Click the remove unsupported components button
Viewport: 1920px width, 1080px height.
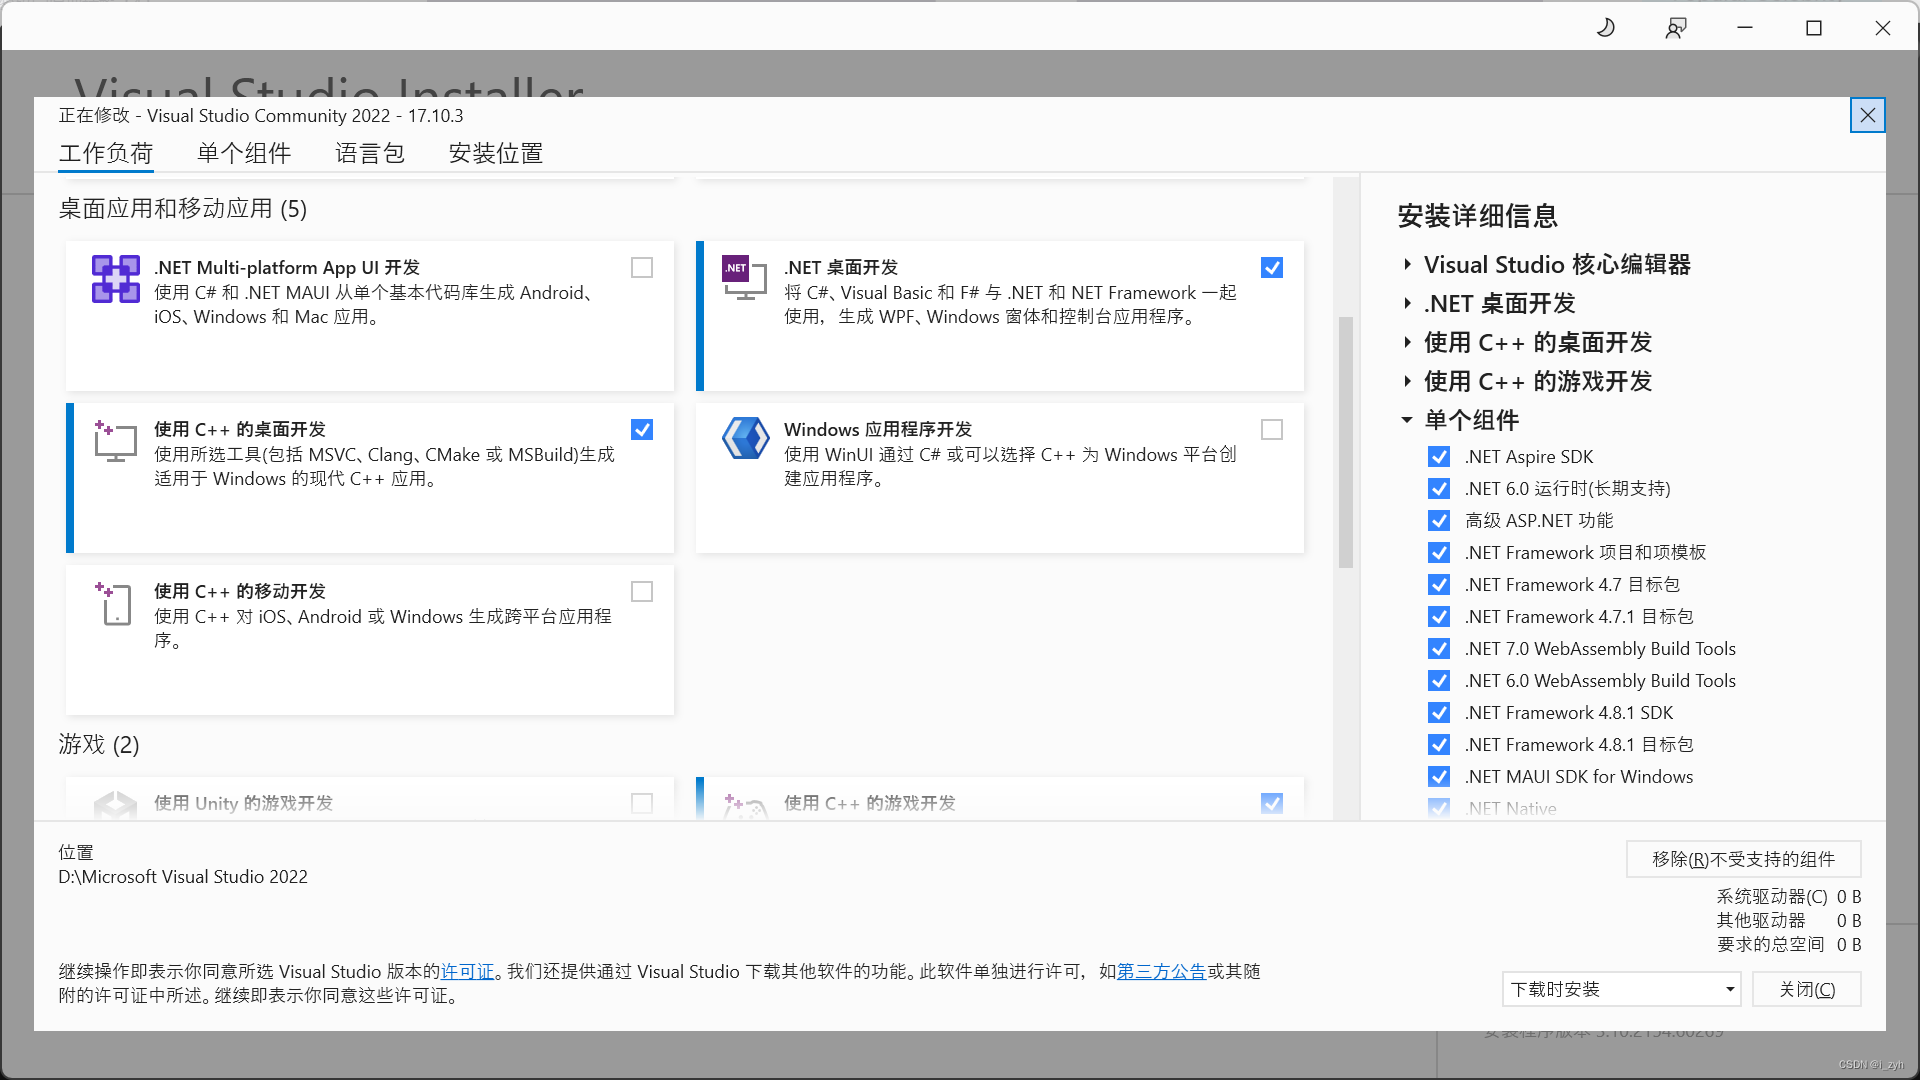click(1743, 859)
